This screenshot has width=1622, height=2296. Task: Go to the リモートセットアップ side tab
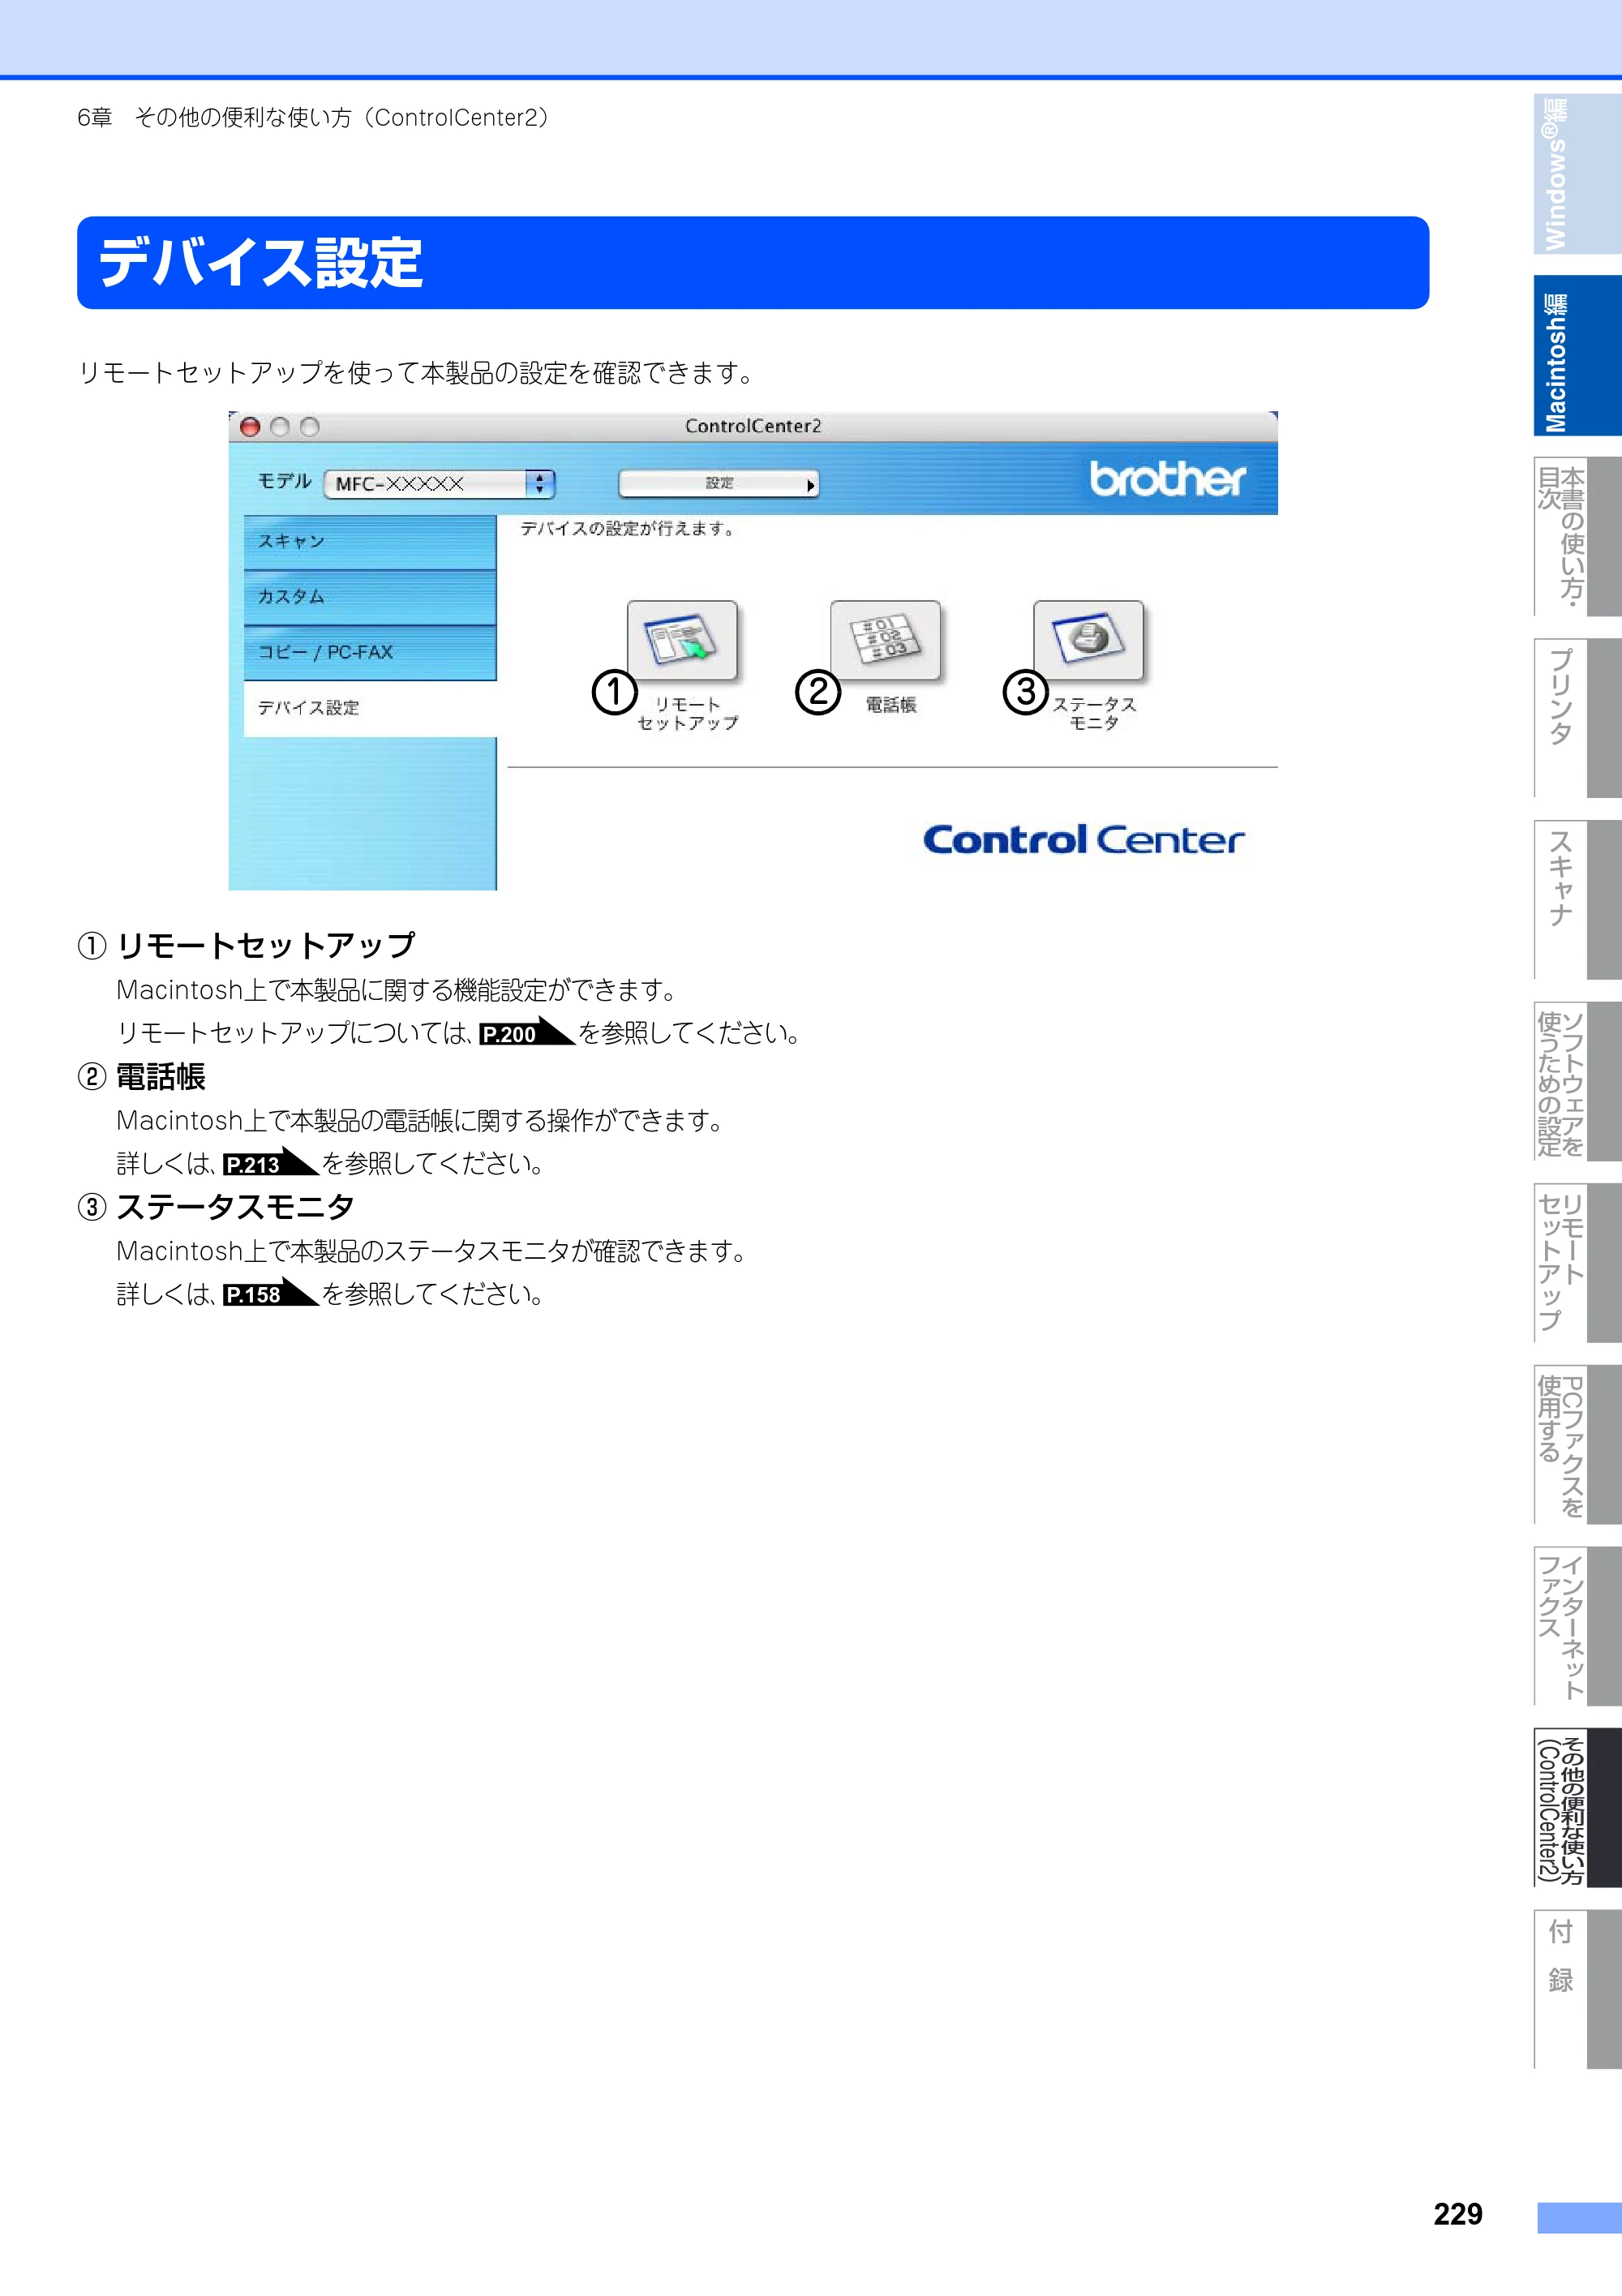pyautogui.click(x=1577, y=1262)
